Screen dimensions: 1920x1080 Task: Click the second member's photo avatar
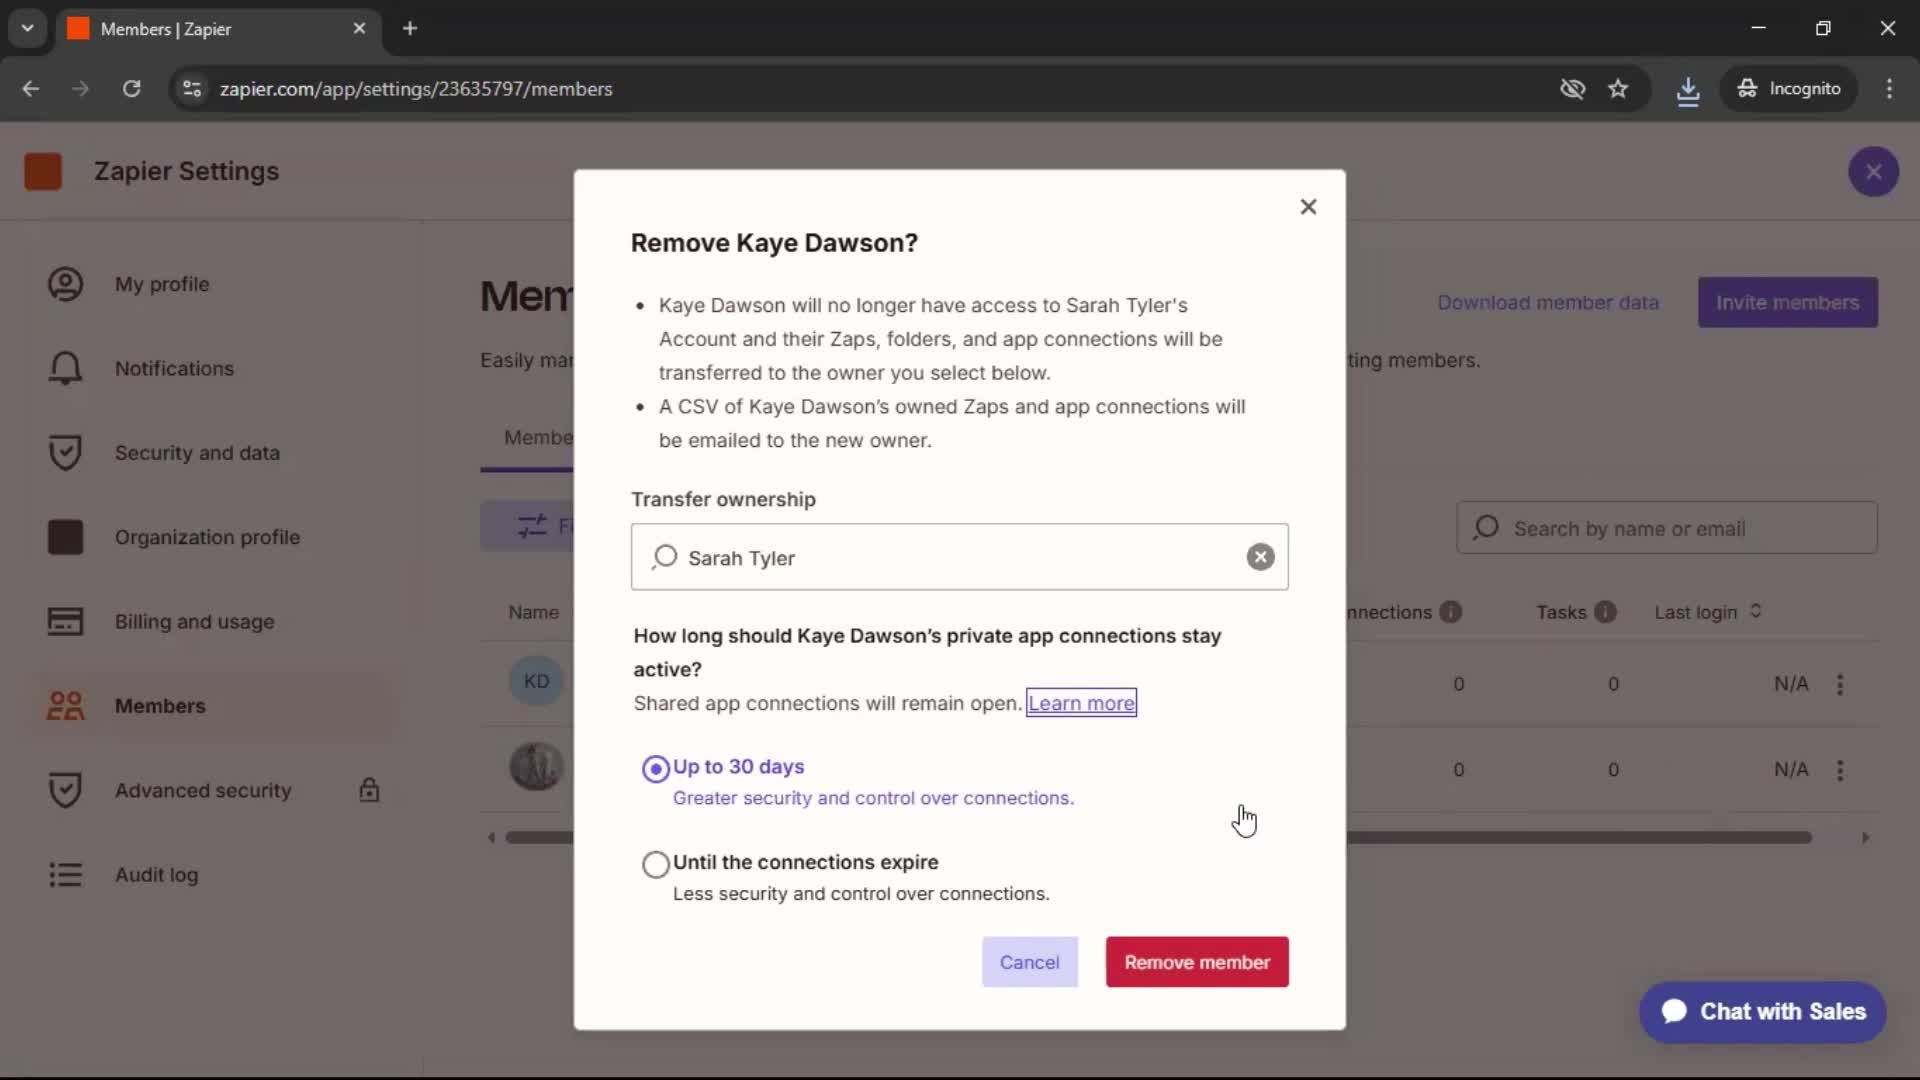click(536, 767)
